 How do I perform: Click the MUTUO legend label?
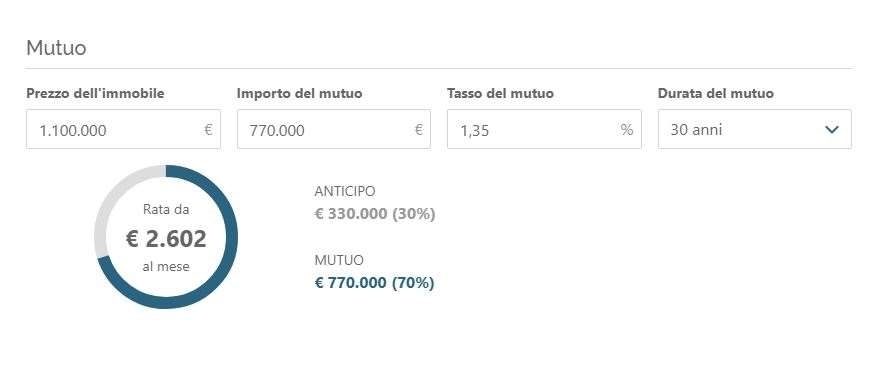point(339,260)
